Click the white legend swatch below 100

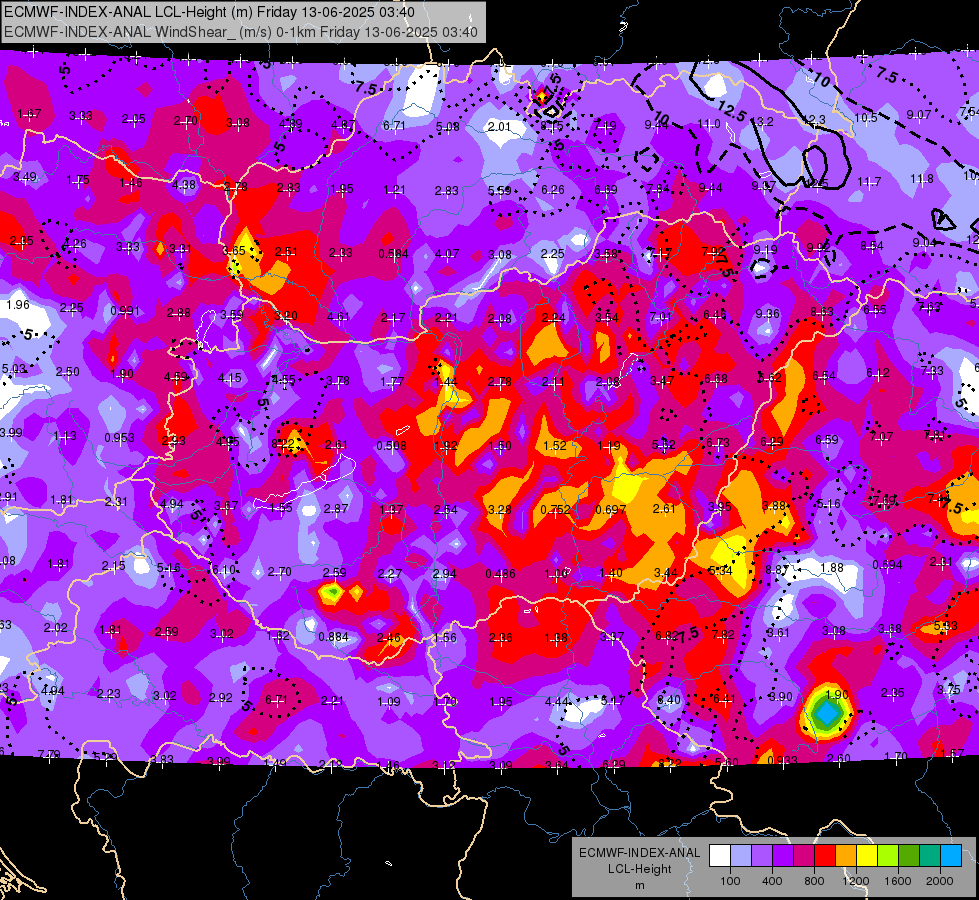(720, 855)
